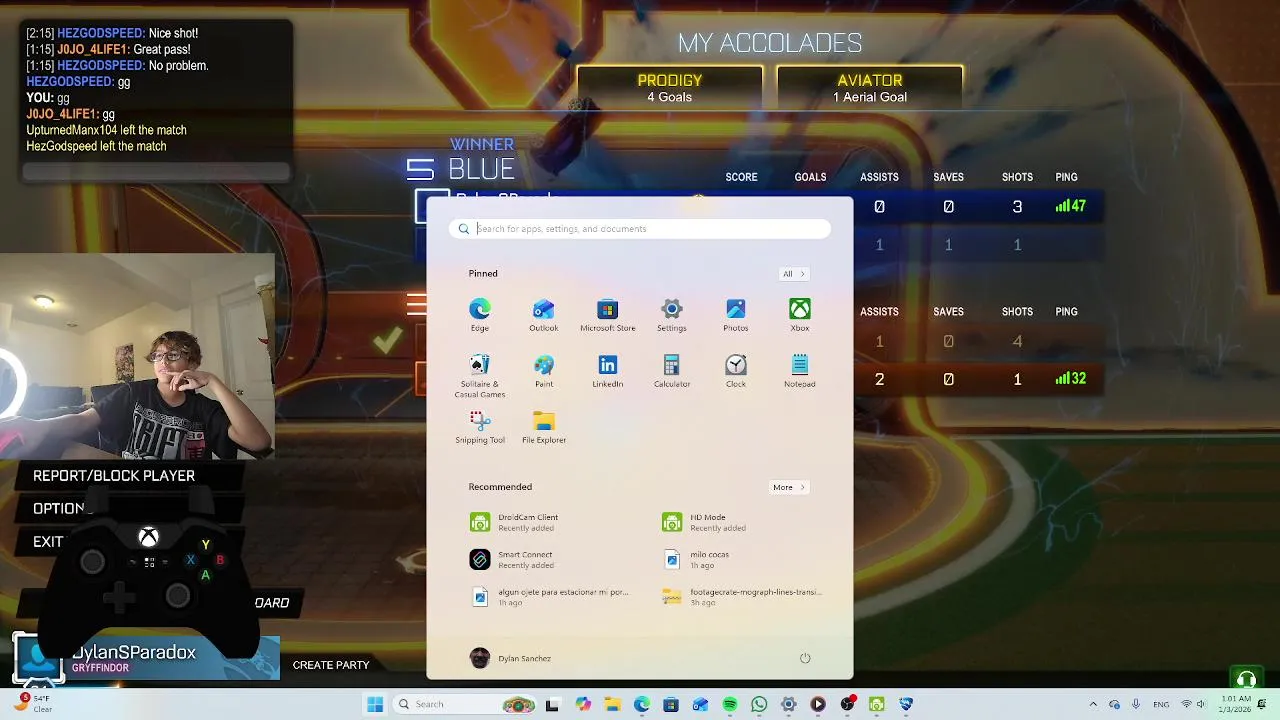Open Microsoft Store pinned app
This screenshot has width=1280, height=720.
click(608, 314)
